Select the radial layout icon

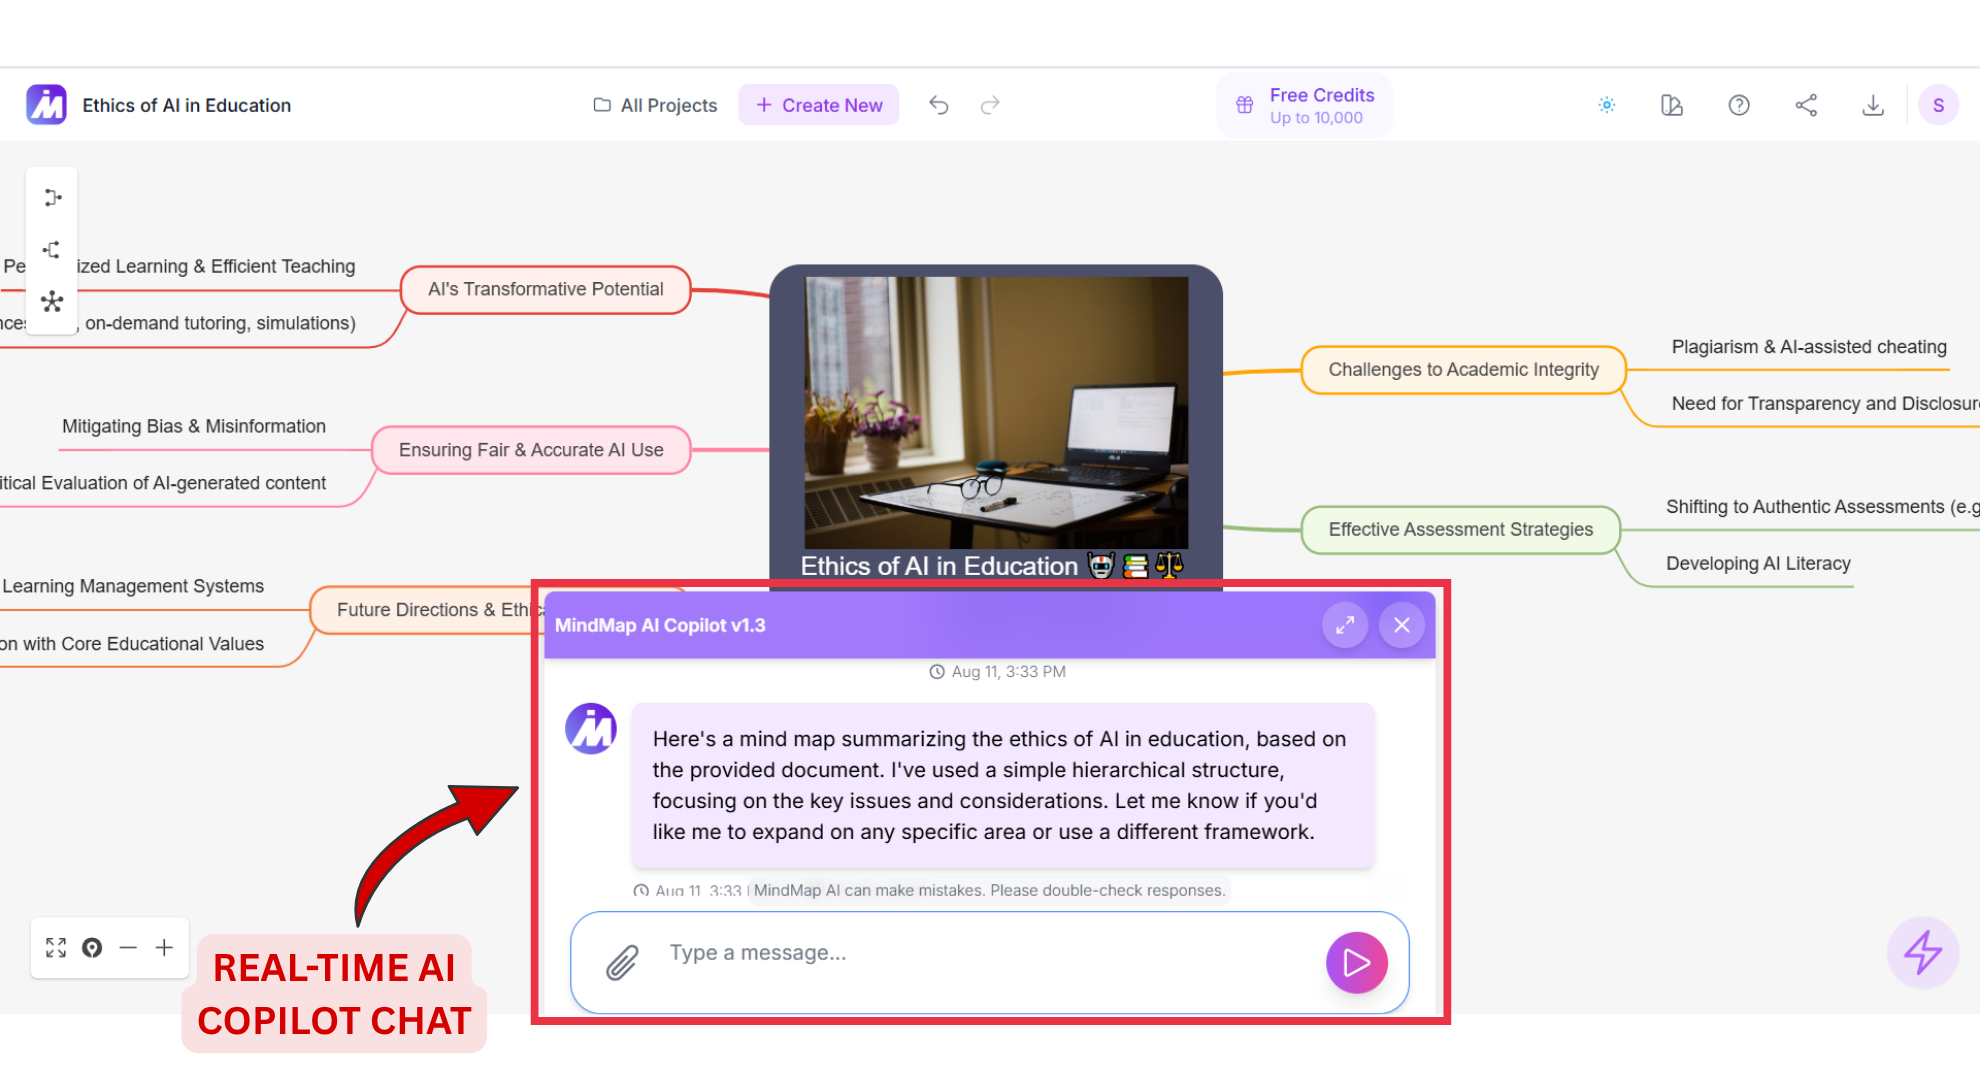point(52,302)
